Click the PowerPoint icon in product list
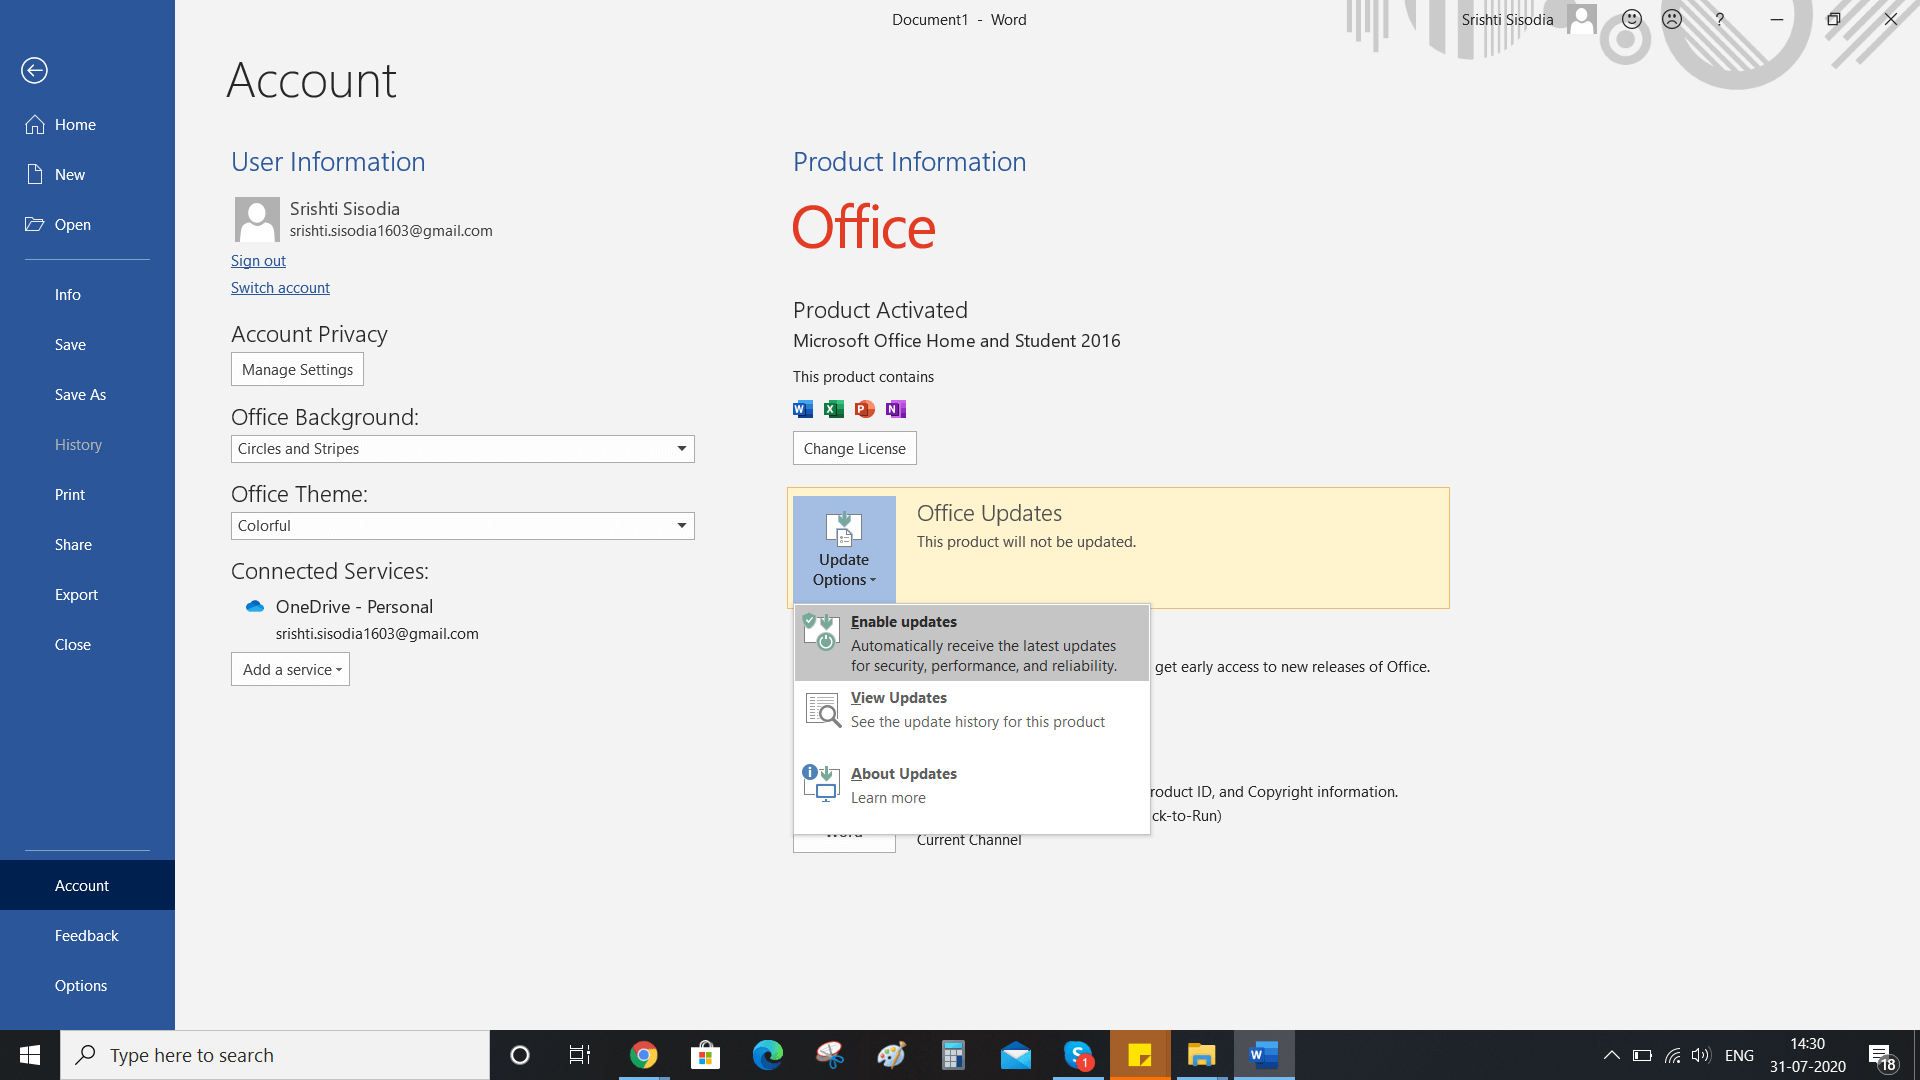Image resolution: width=1920 pixels, height=1080 pixels. [864, 409]
